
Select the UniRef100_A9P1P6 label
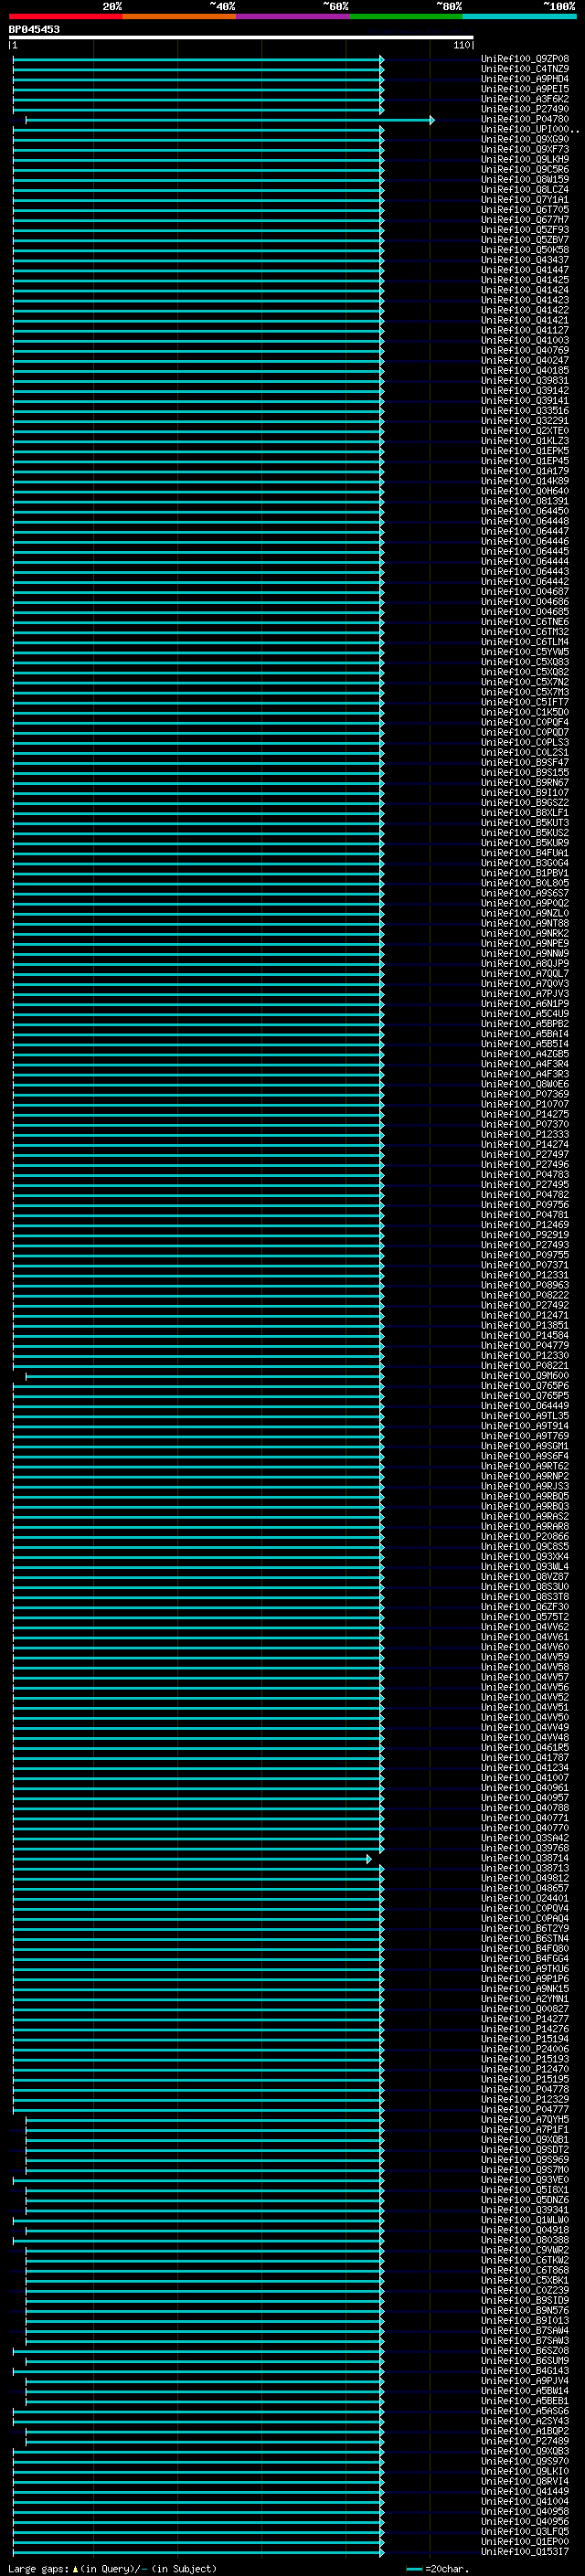pyautogui.click(x=525, y=1978)
